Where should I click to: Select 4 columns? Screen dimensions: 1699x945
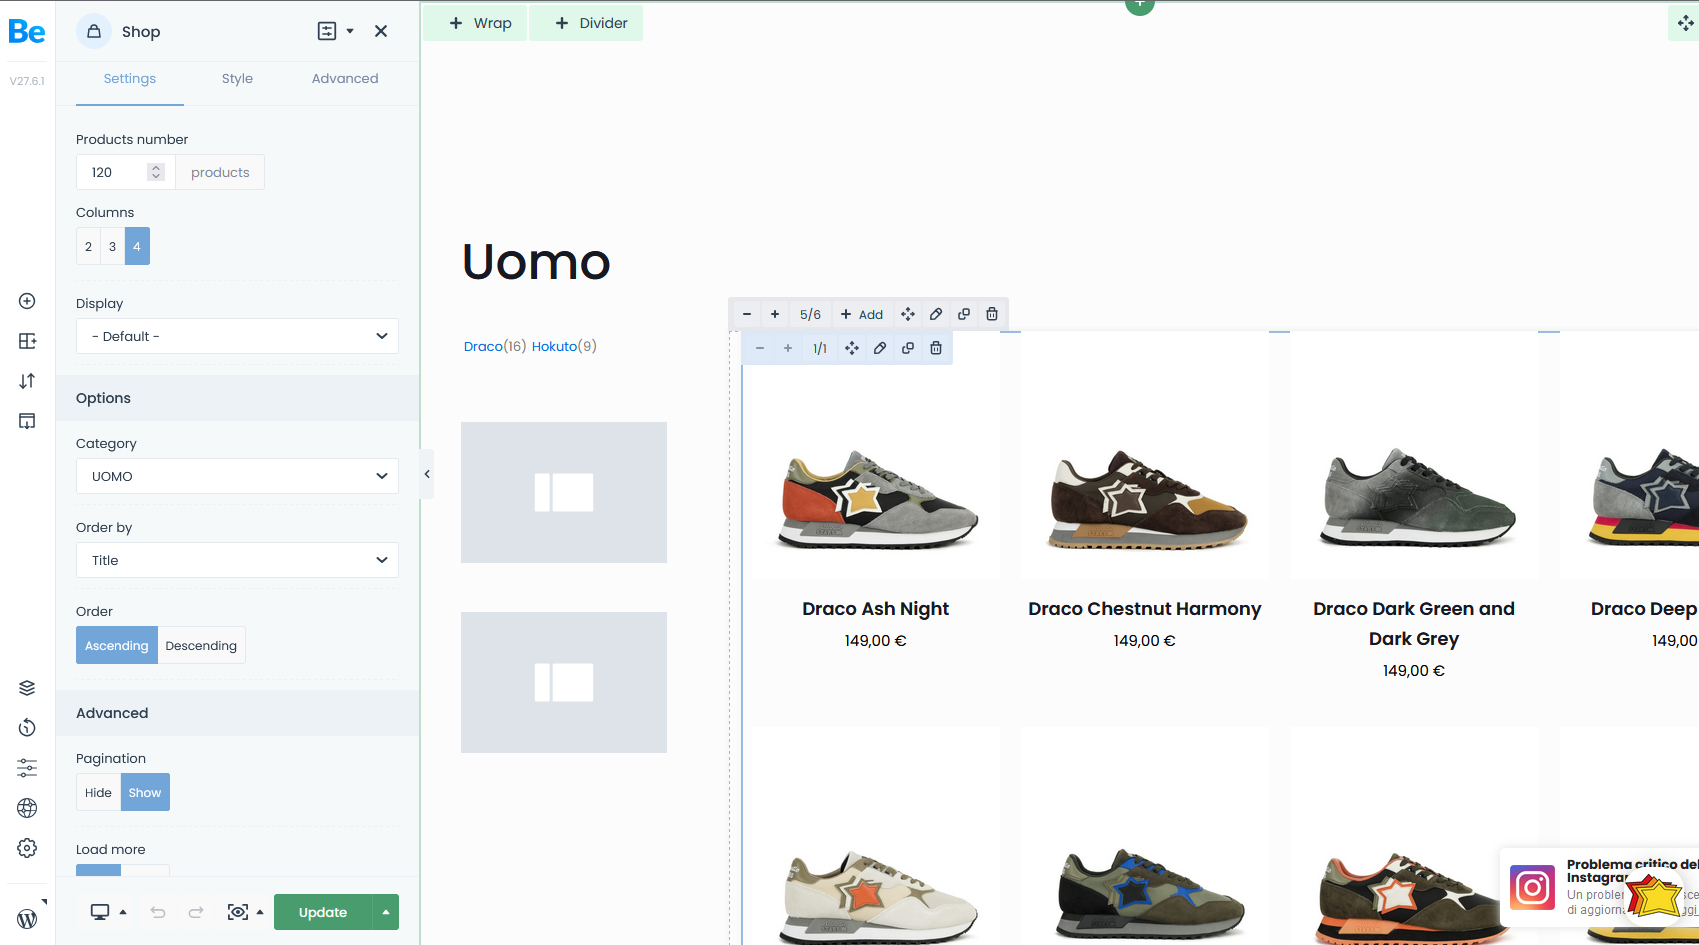point(137,246)
